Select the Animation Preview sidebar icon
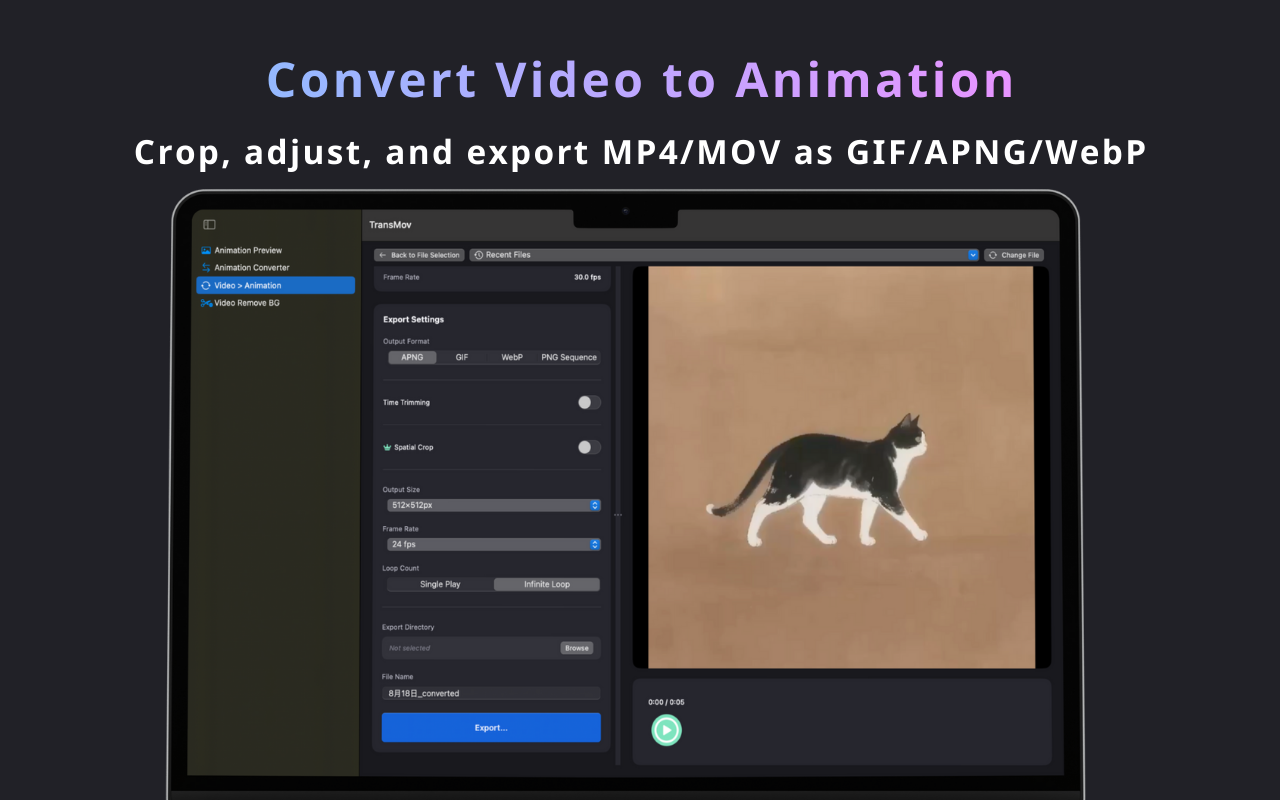1280x800 pixels. point(208,250)
